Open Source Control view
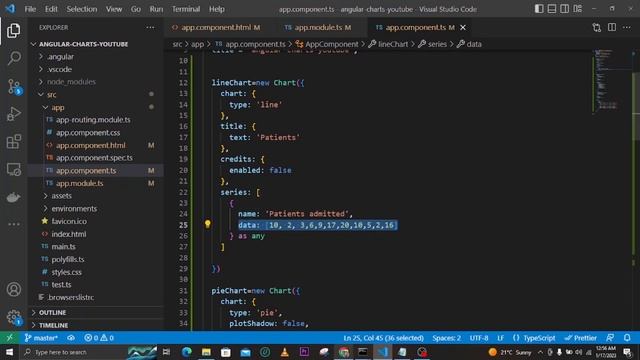 pyautogui.click(x=13, y=87)
